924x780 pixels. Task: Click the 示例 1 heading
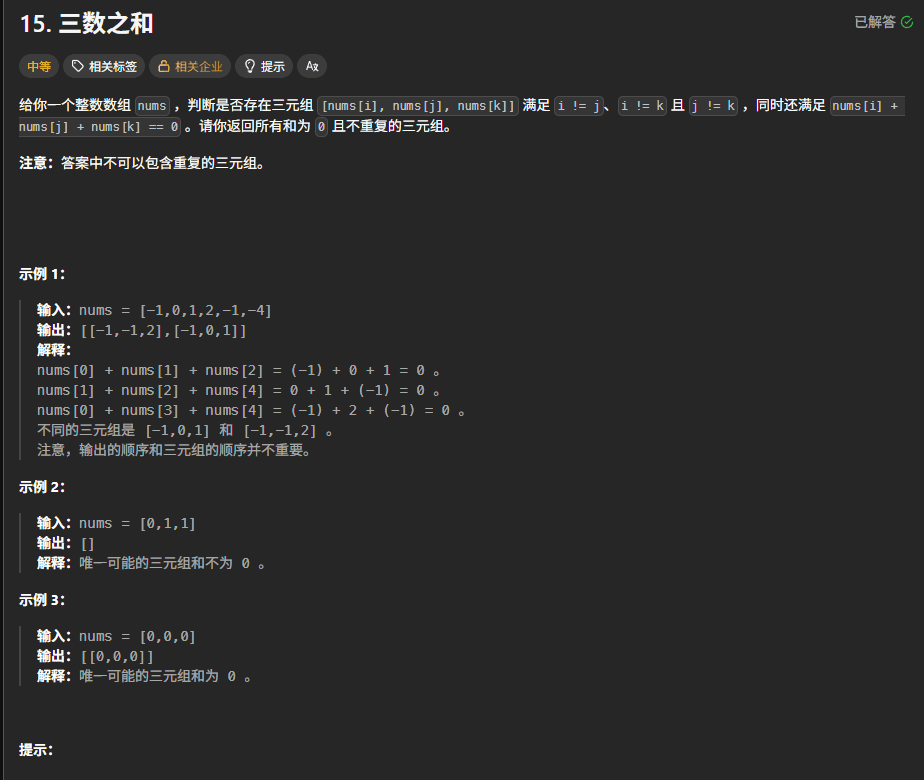click(x=42, y=274)
